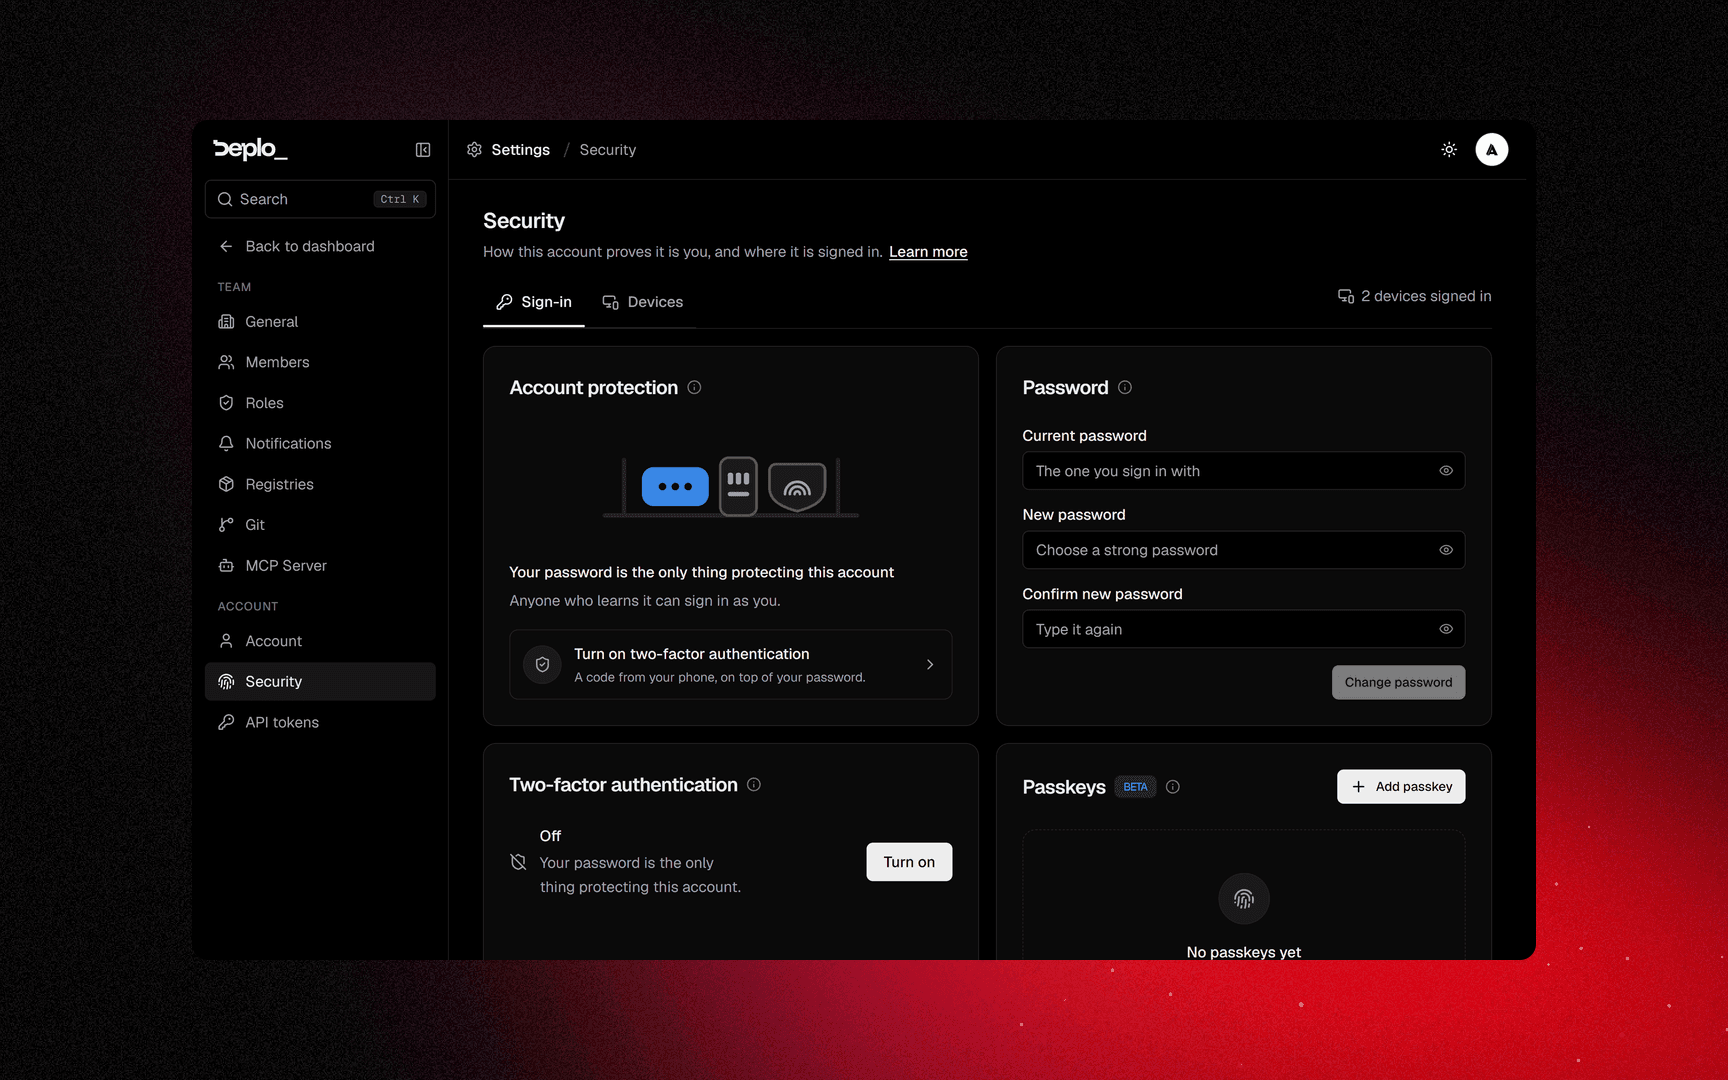
Task: Collapse the sidebar panel icon
Action: click(423, 150)
